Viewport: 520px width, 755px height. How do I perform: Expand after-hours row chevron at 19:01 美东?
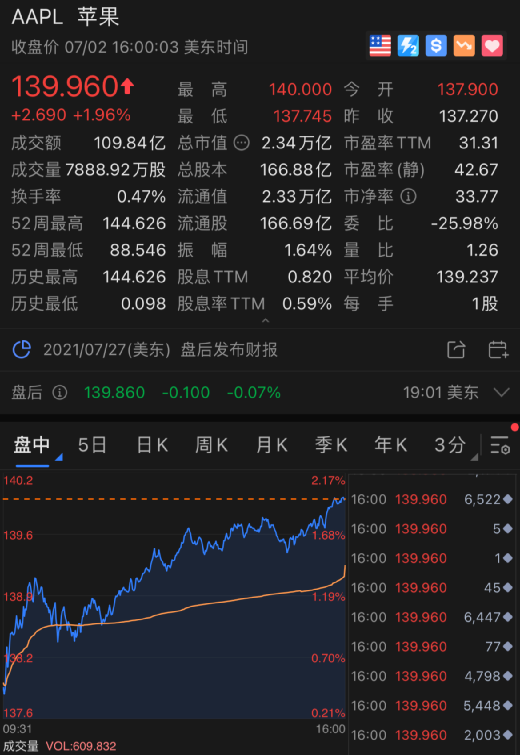point(501,392)
